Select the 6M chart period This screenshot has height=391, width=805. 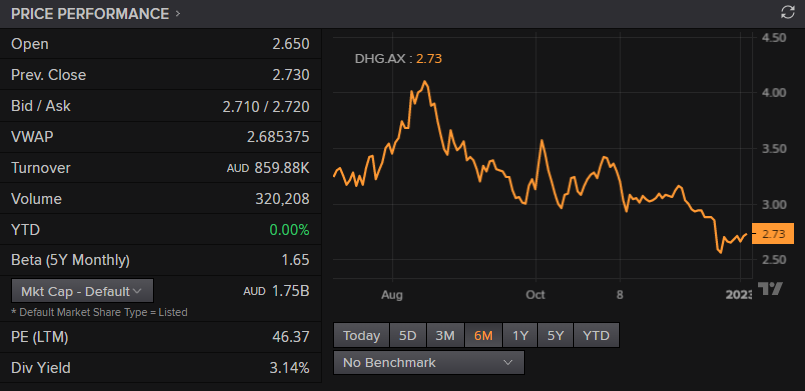(x=483, y=336)
